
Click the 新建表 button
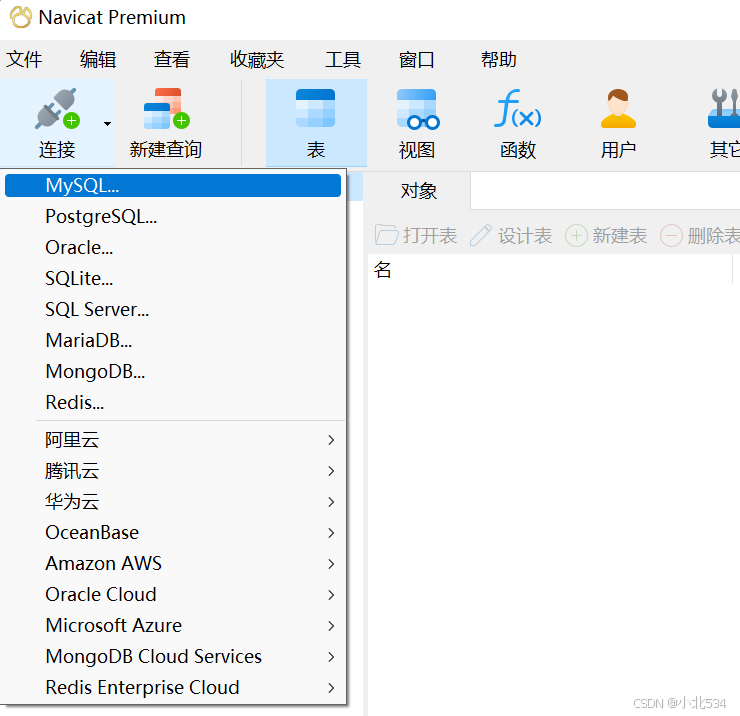[606, 236]
